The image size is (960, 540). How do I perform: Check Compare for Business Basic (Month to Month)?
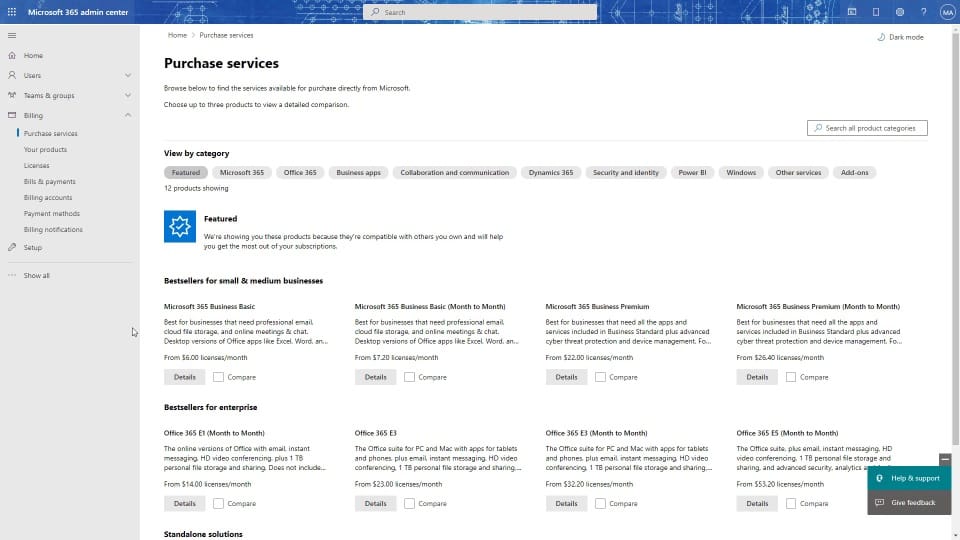pos(409,377)
